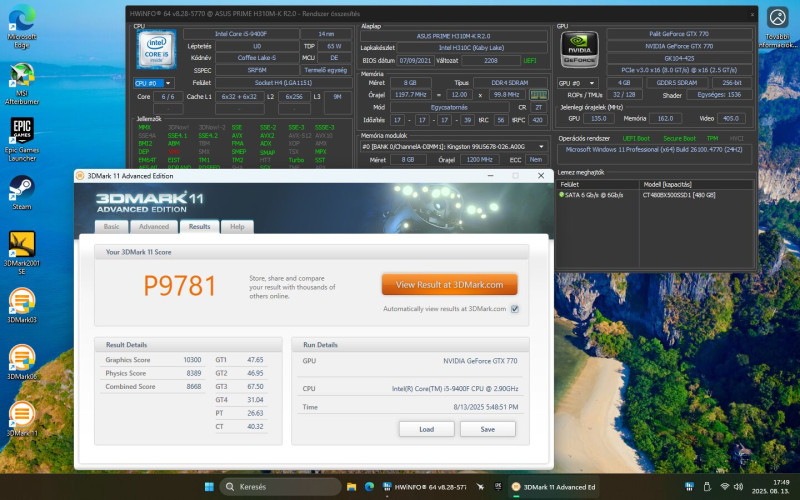Select Intel Core i5-9400F CPU name field
Viewport: 800px width, 500px height.
[x=241, y=34]
